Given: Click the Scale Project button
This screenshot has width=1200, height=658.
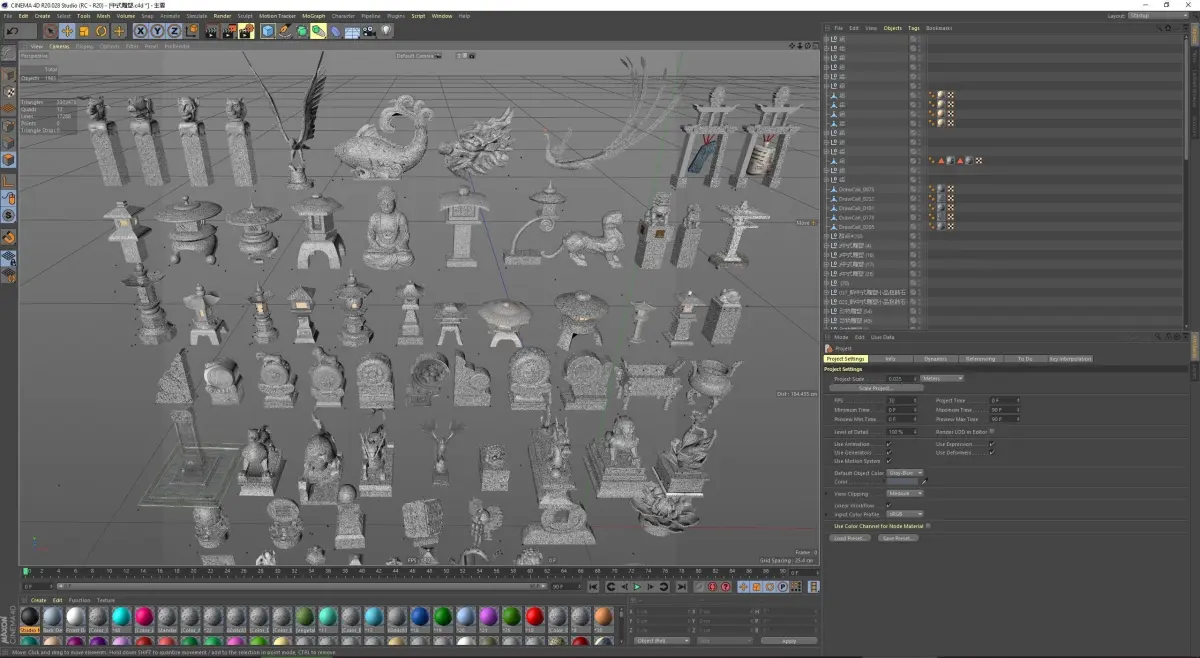Looking at the screenshot, I should 874,388.
